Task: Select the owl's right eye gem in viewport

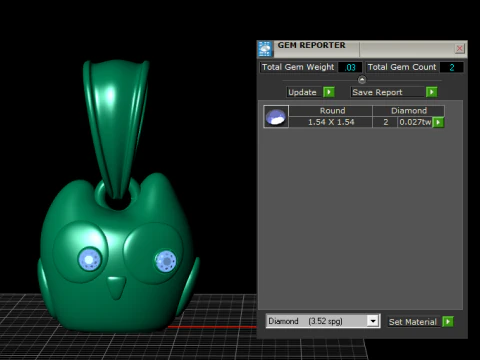Action: (166, 261)
